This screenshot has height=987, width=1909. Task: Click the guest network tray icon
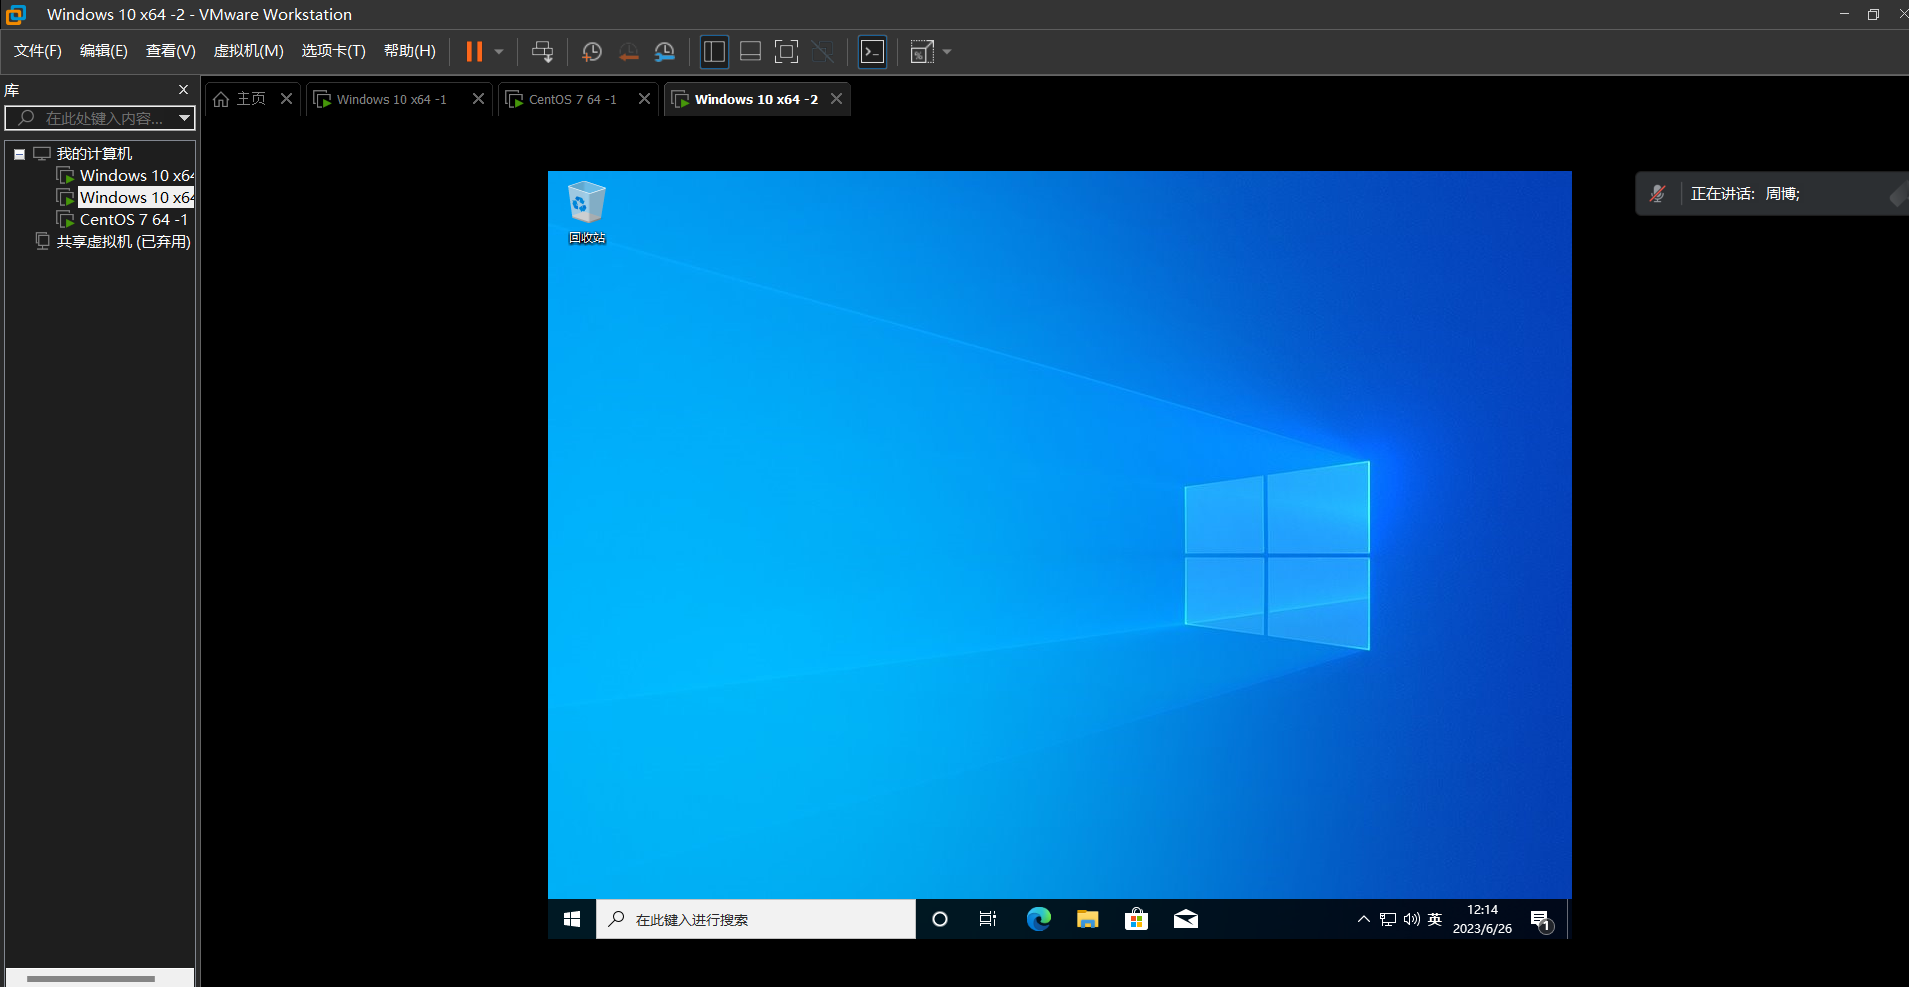1388,919
